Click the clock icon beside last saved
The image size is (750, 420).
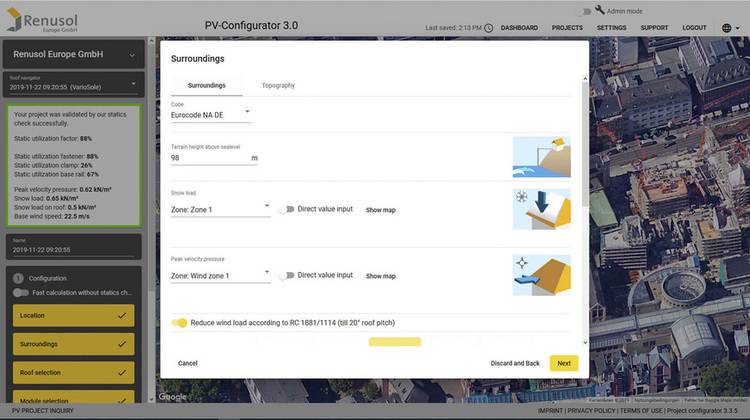point(488,28)
